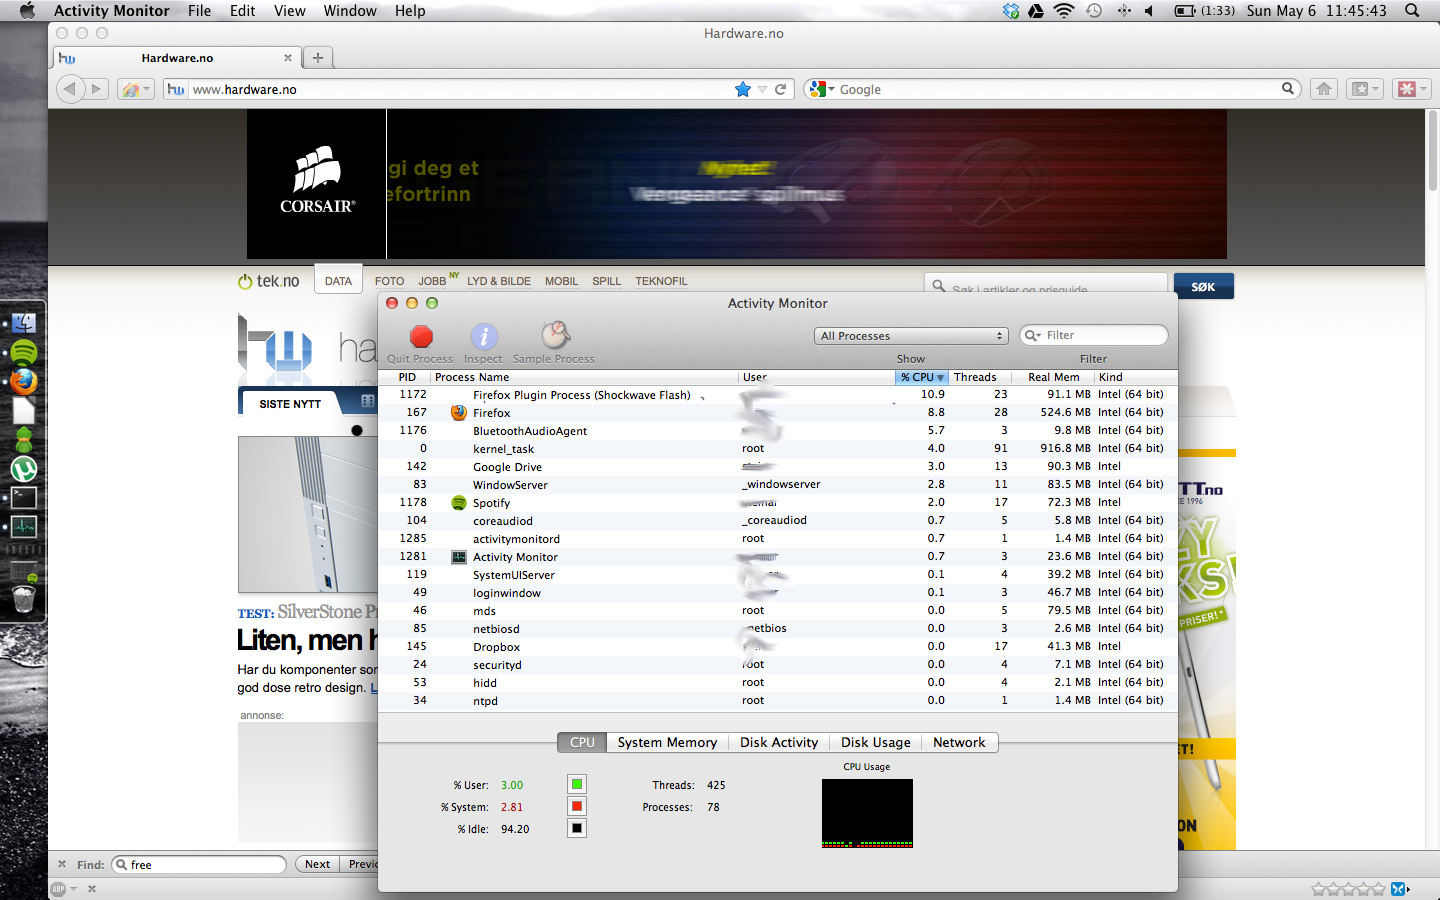This screenshot has width=1440, height=900.
Task: Open the Trash in the Dock
Action: (24, 598)
